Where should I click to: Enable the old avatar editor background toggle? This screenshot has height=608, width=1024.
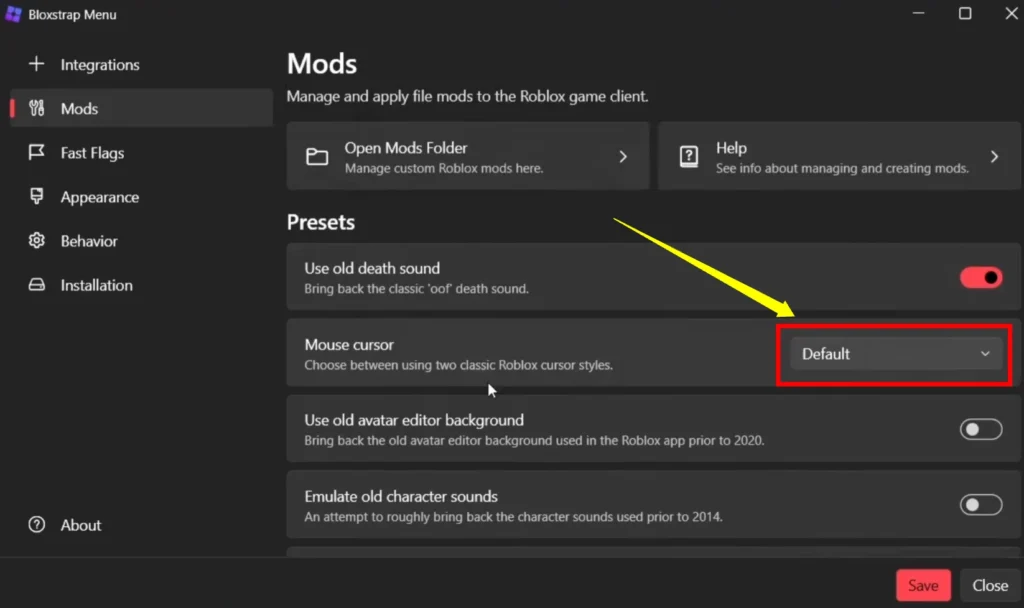tap(981, 429)
